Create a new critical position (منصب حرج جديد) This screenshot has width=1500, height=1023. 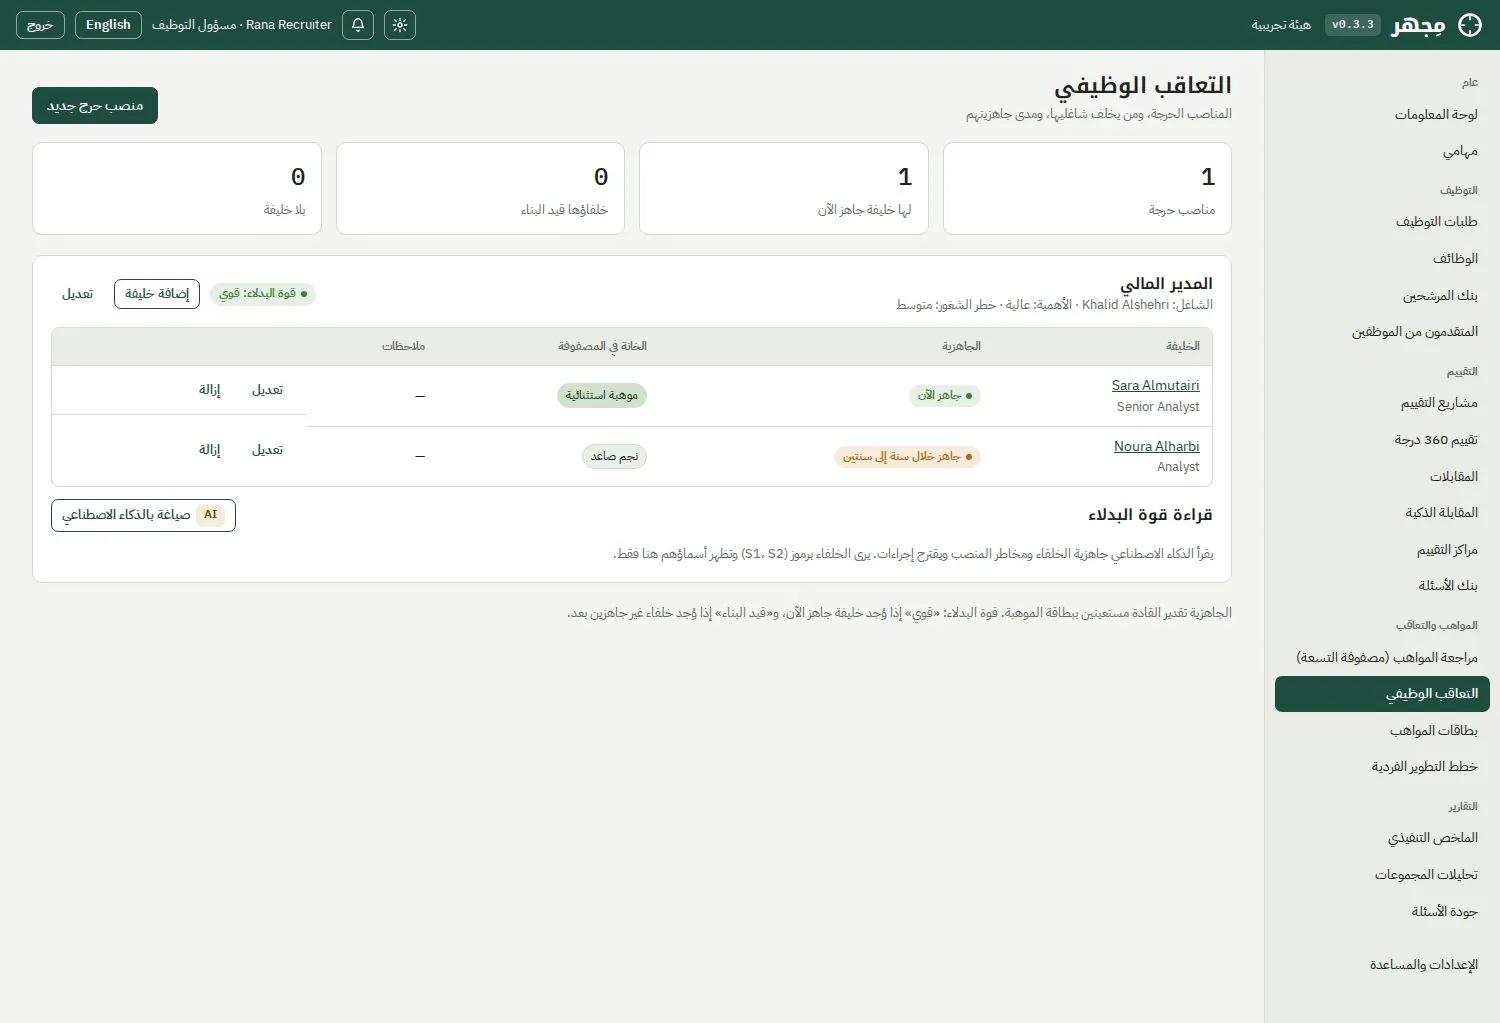95,106
